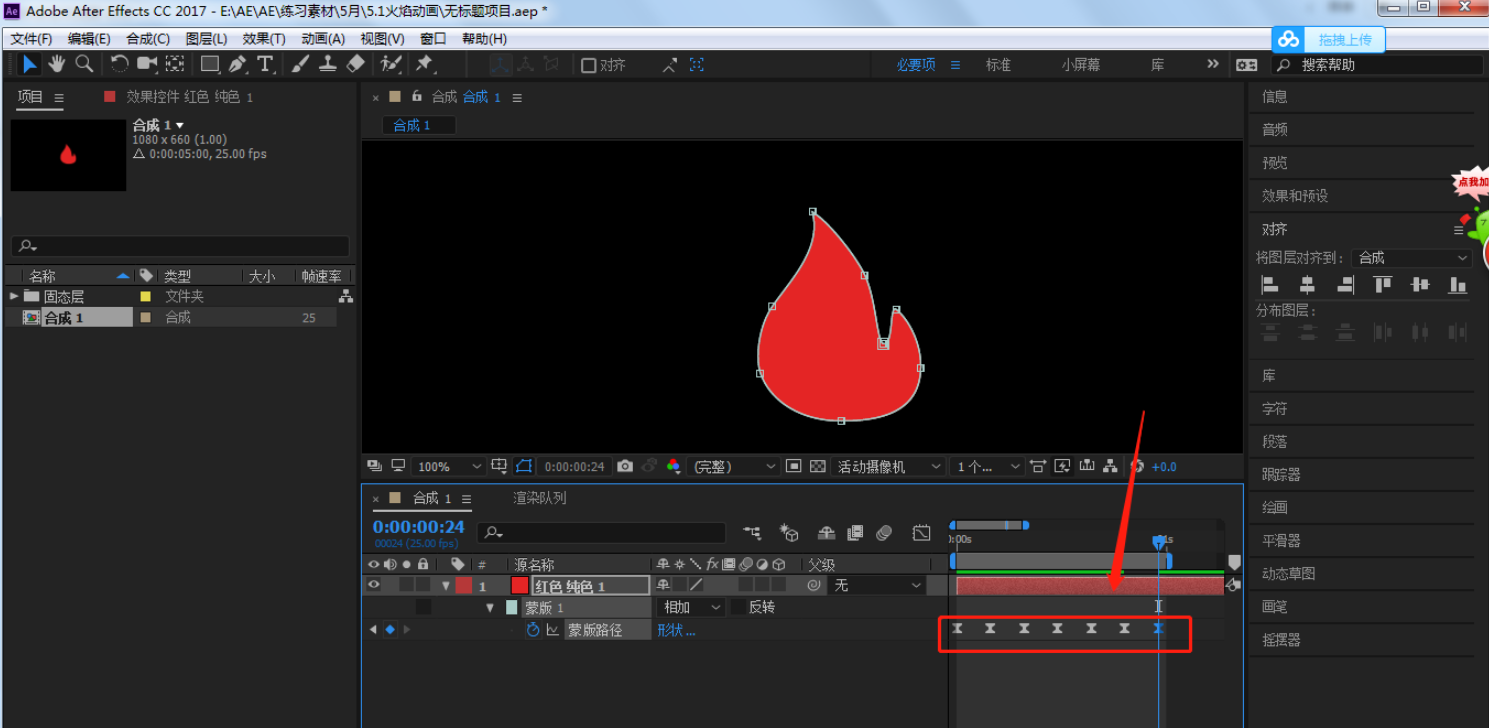Open the 效果和预设 panel
Viewport: 1489px width, 728px height.
1294,196
